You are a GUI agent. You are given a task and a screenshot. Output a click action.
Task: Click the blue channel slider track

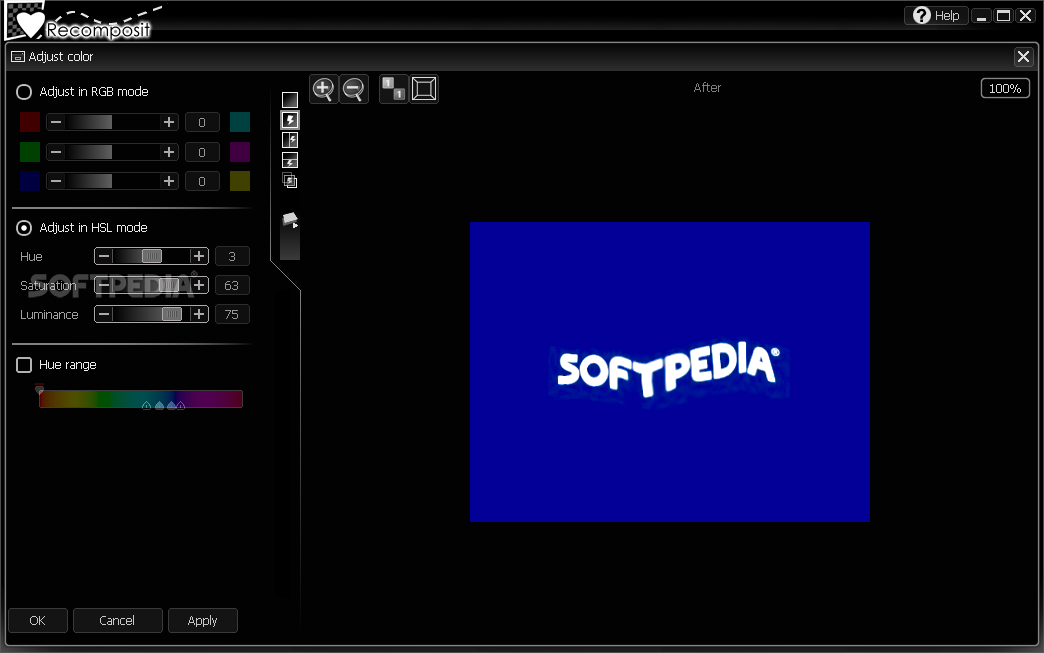[x=113, y=181]
